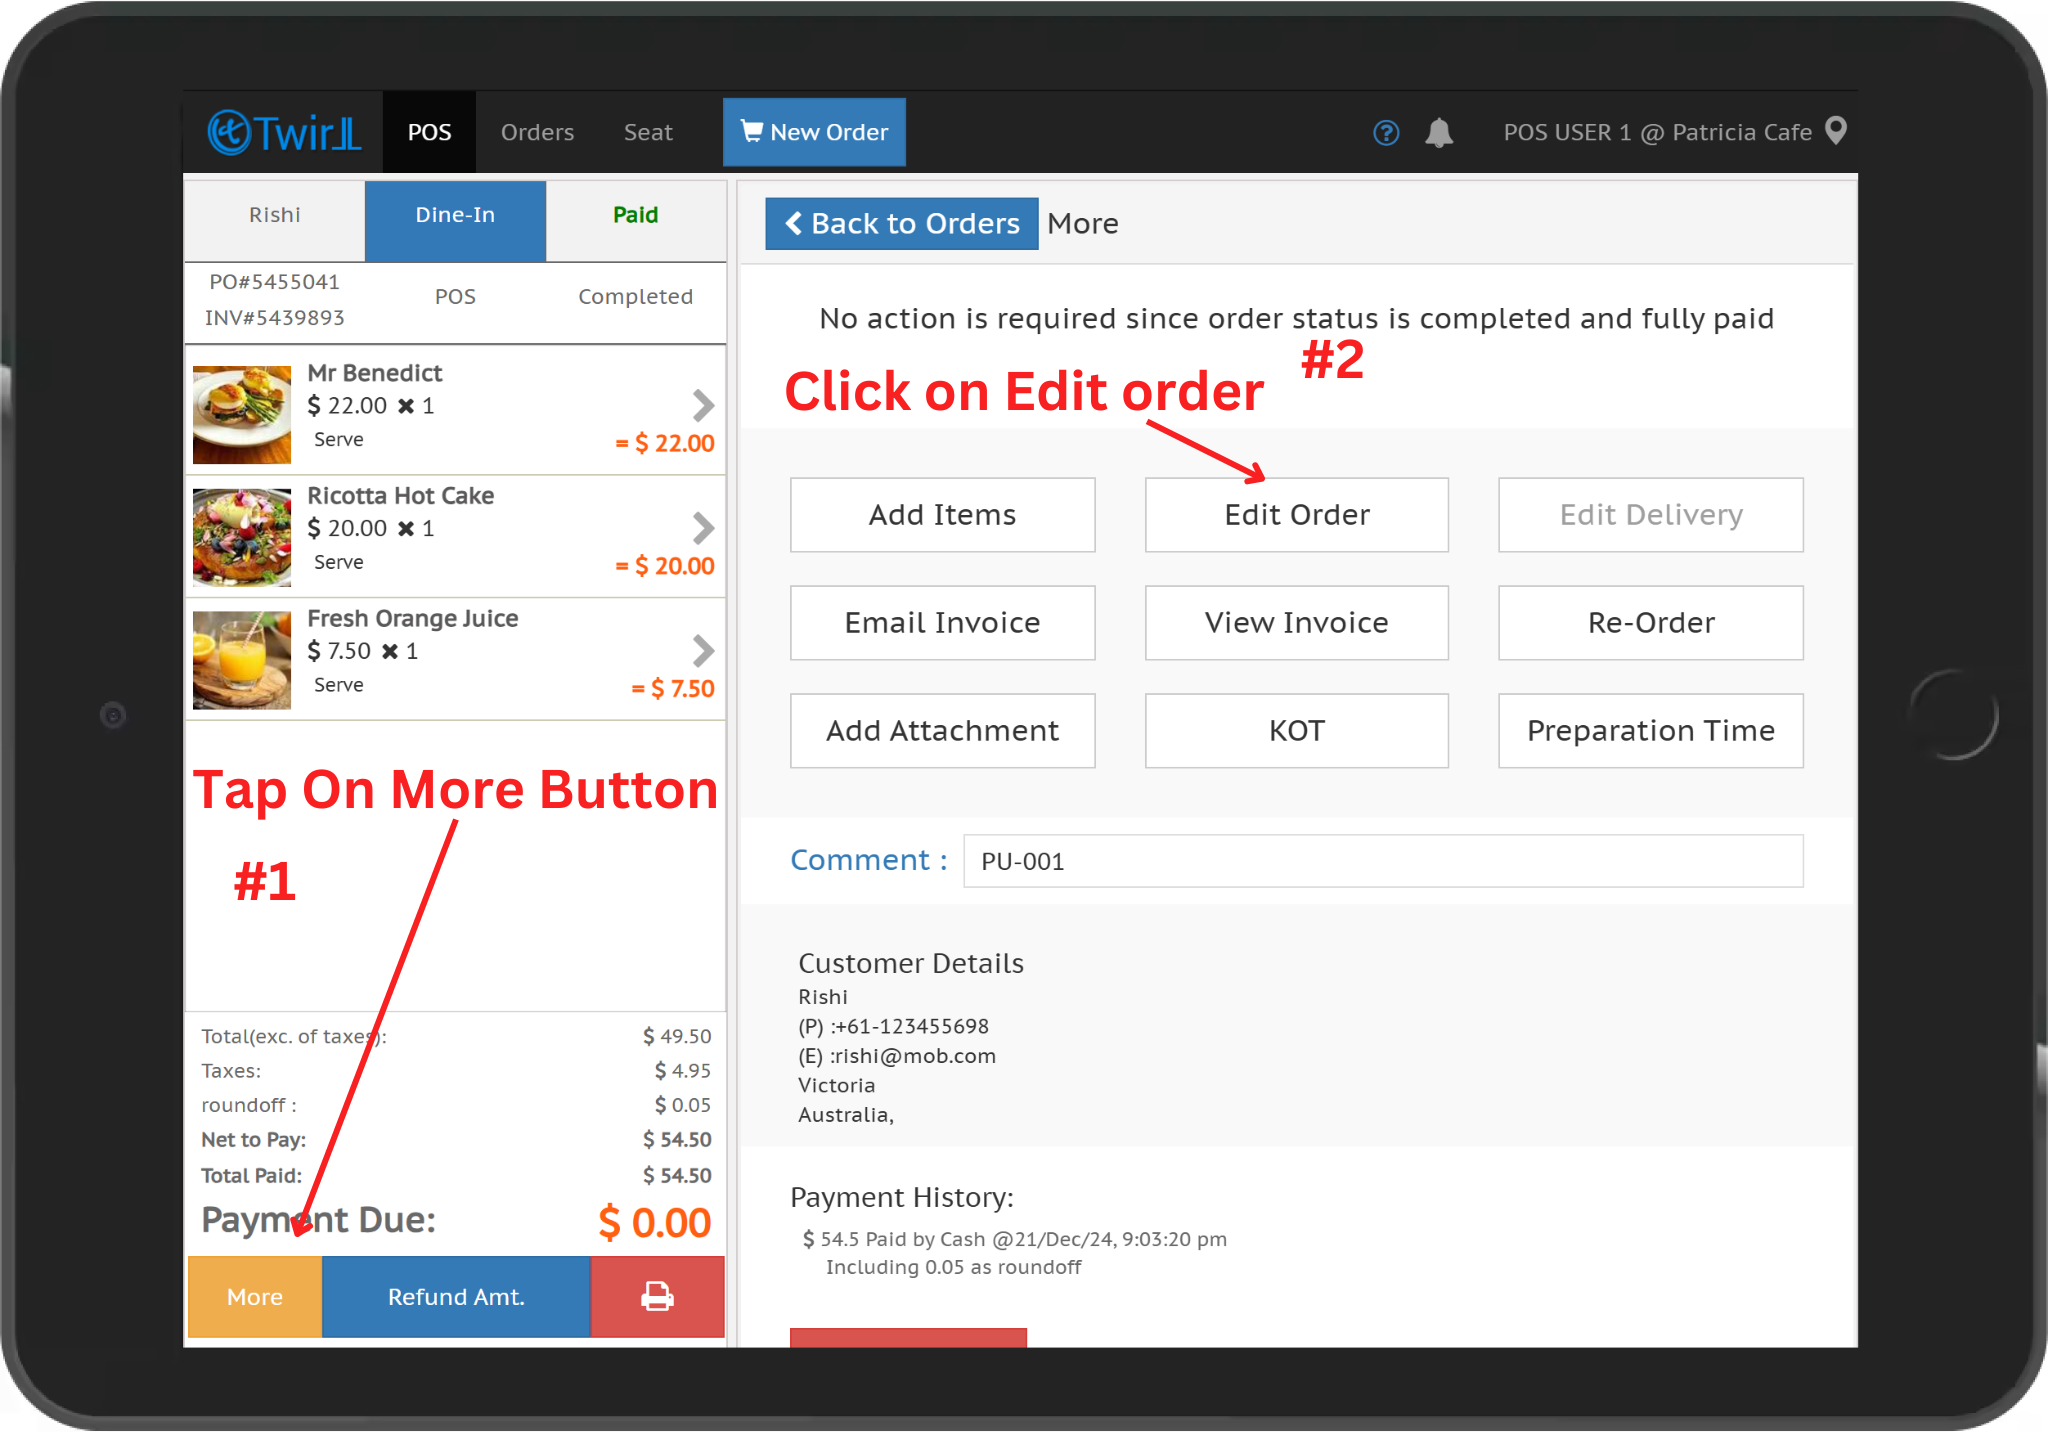Click the red print receipt button
This screenshot has height=1432, width=2048.
pyautogui.click(x=657, y=1296)
